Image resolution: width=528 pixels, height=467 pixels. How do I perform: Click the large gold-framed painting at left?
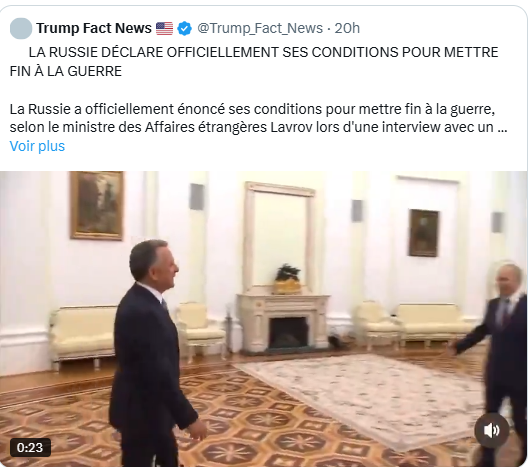click(x=97, y=205)
